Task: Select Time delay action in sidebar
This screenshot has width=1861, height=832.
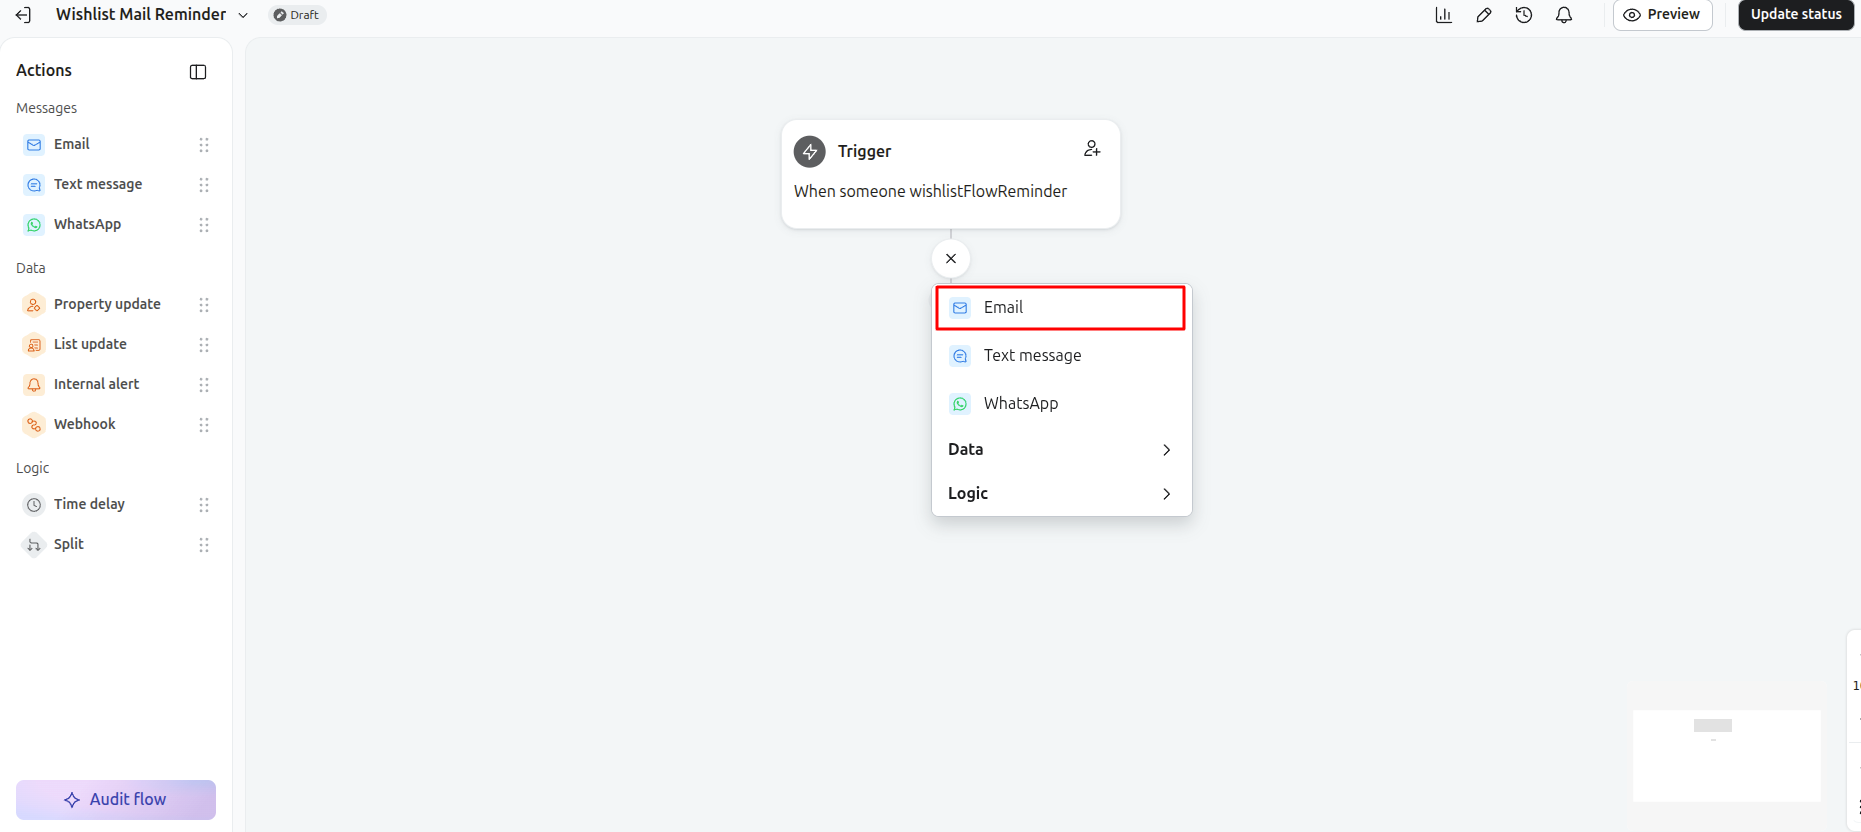Action: (x=116, y=504)
